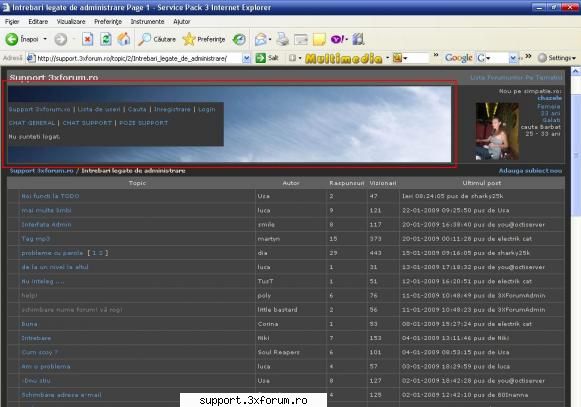581x407 pixels.
Task: Click the profile photo thumbnail
Action: [497, 131]
